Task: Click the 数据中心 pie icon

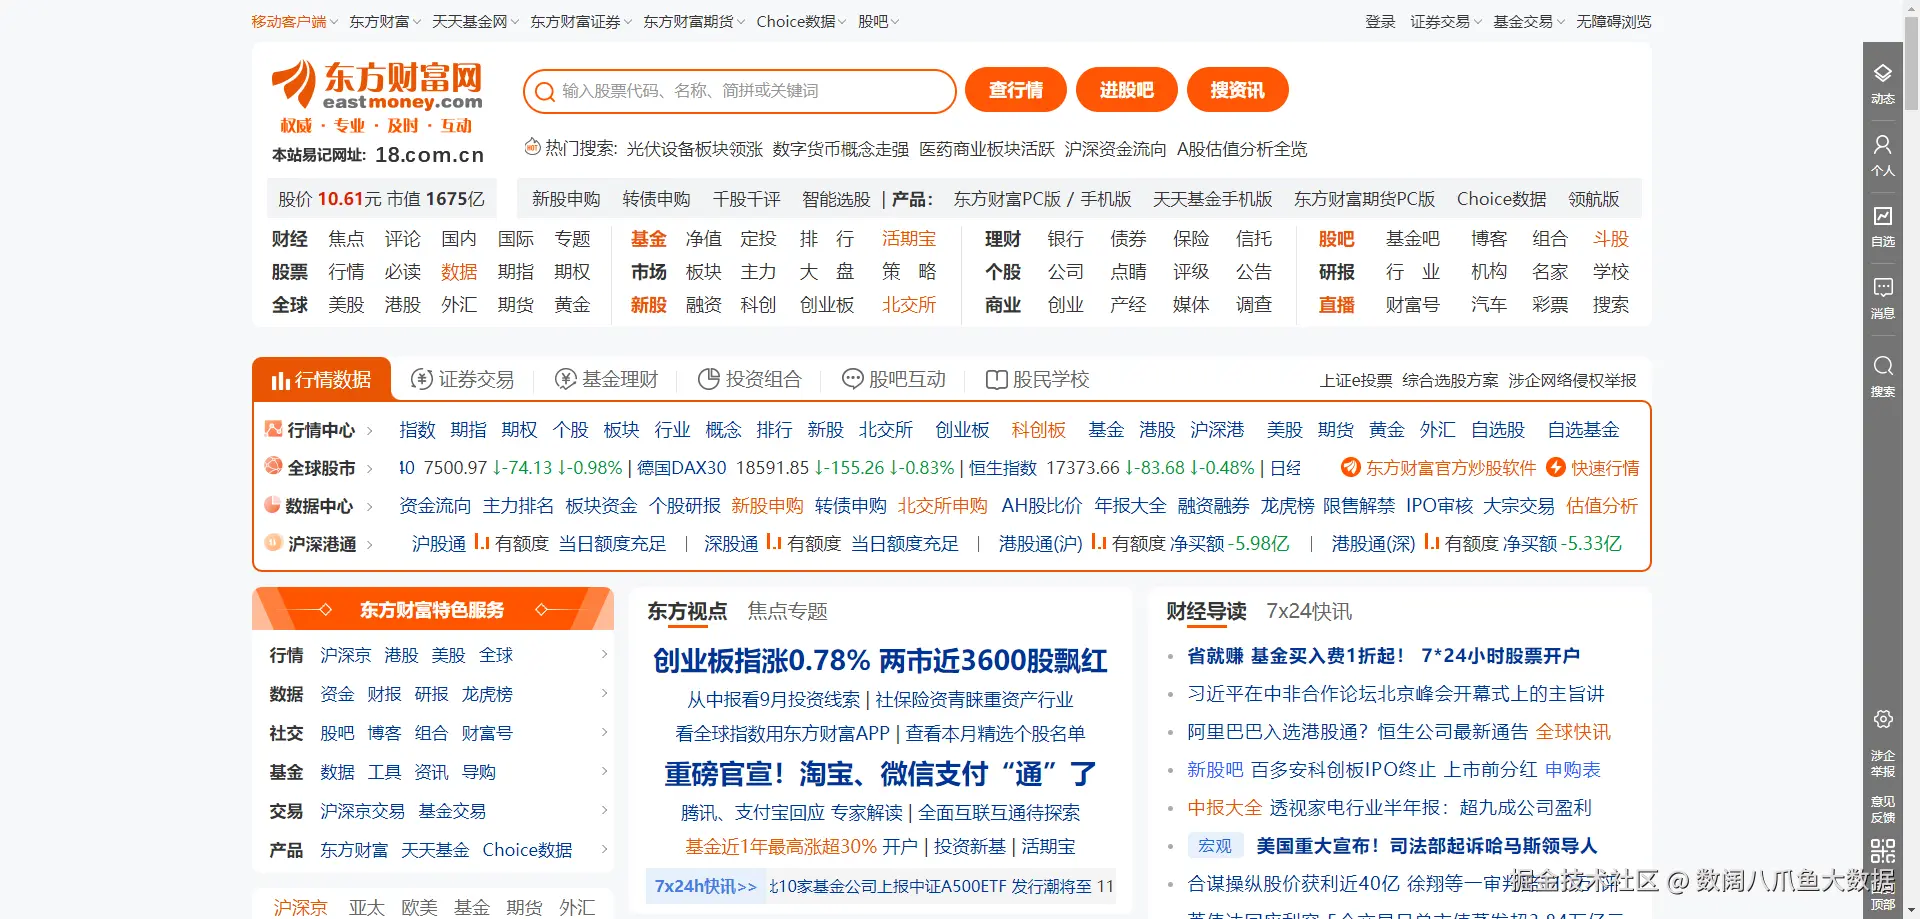Action: (x=272, y=505)
